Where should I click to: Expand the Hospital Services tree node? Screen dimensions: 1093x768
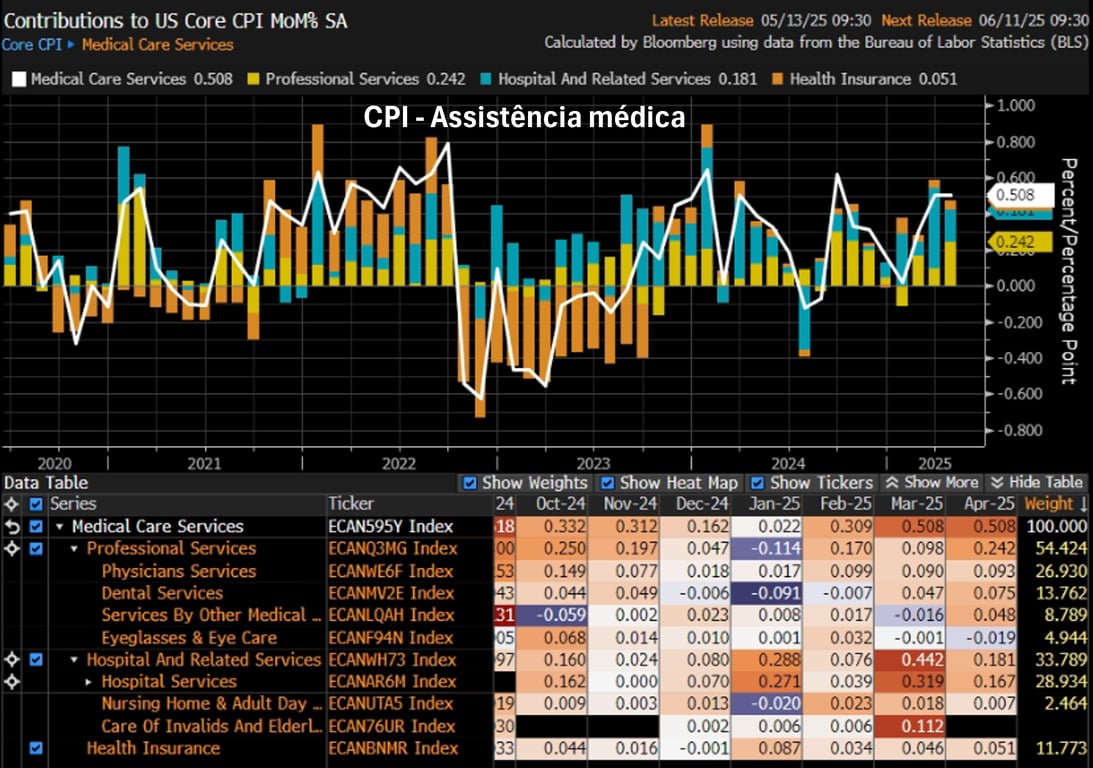[89, 682]
